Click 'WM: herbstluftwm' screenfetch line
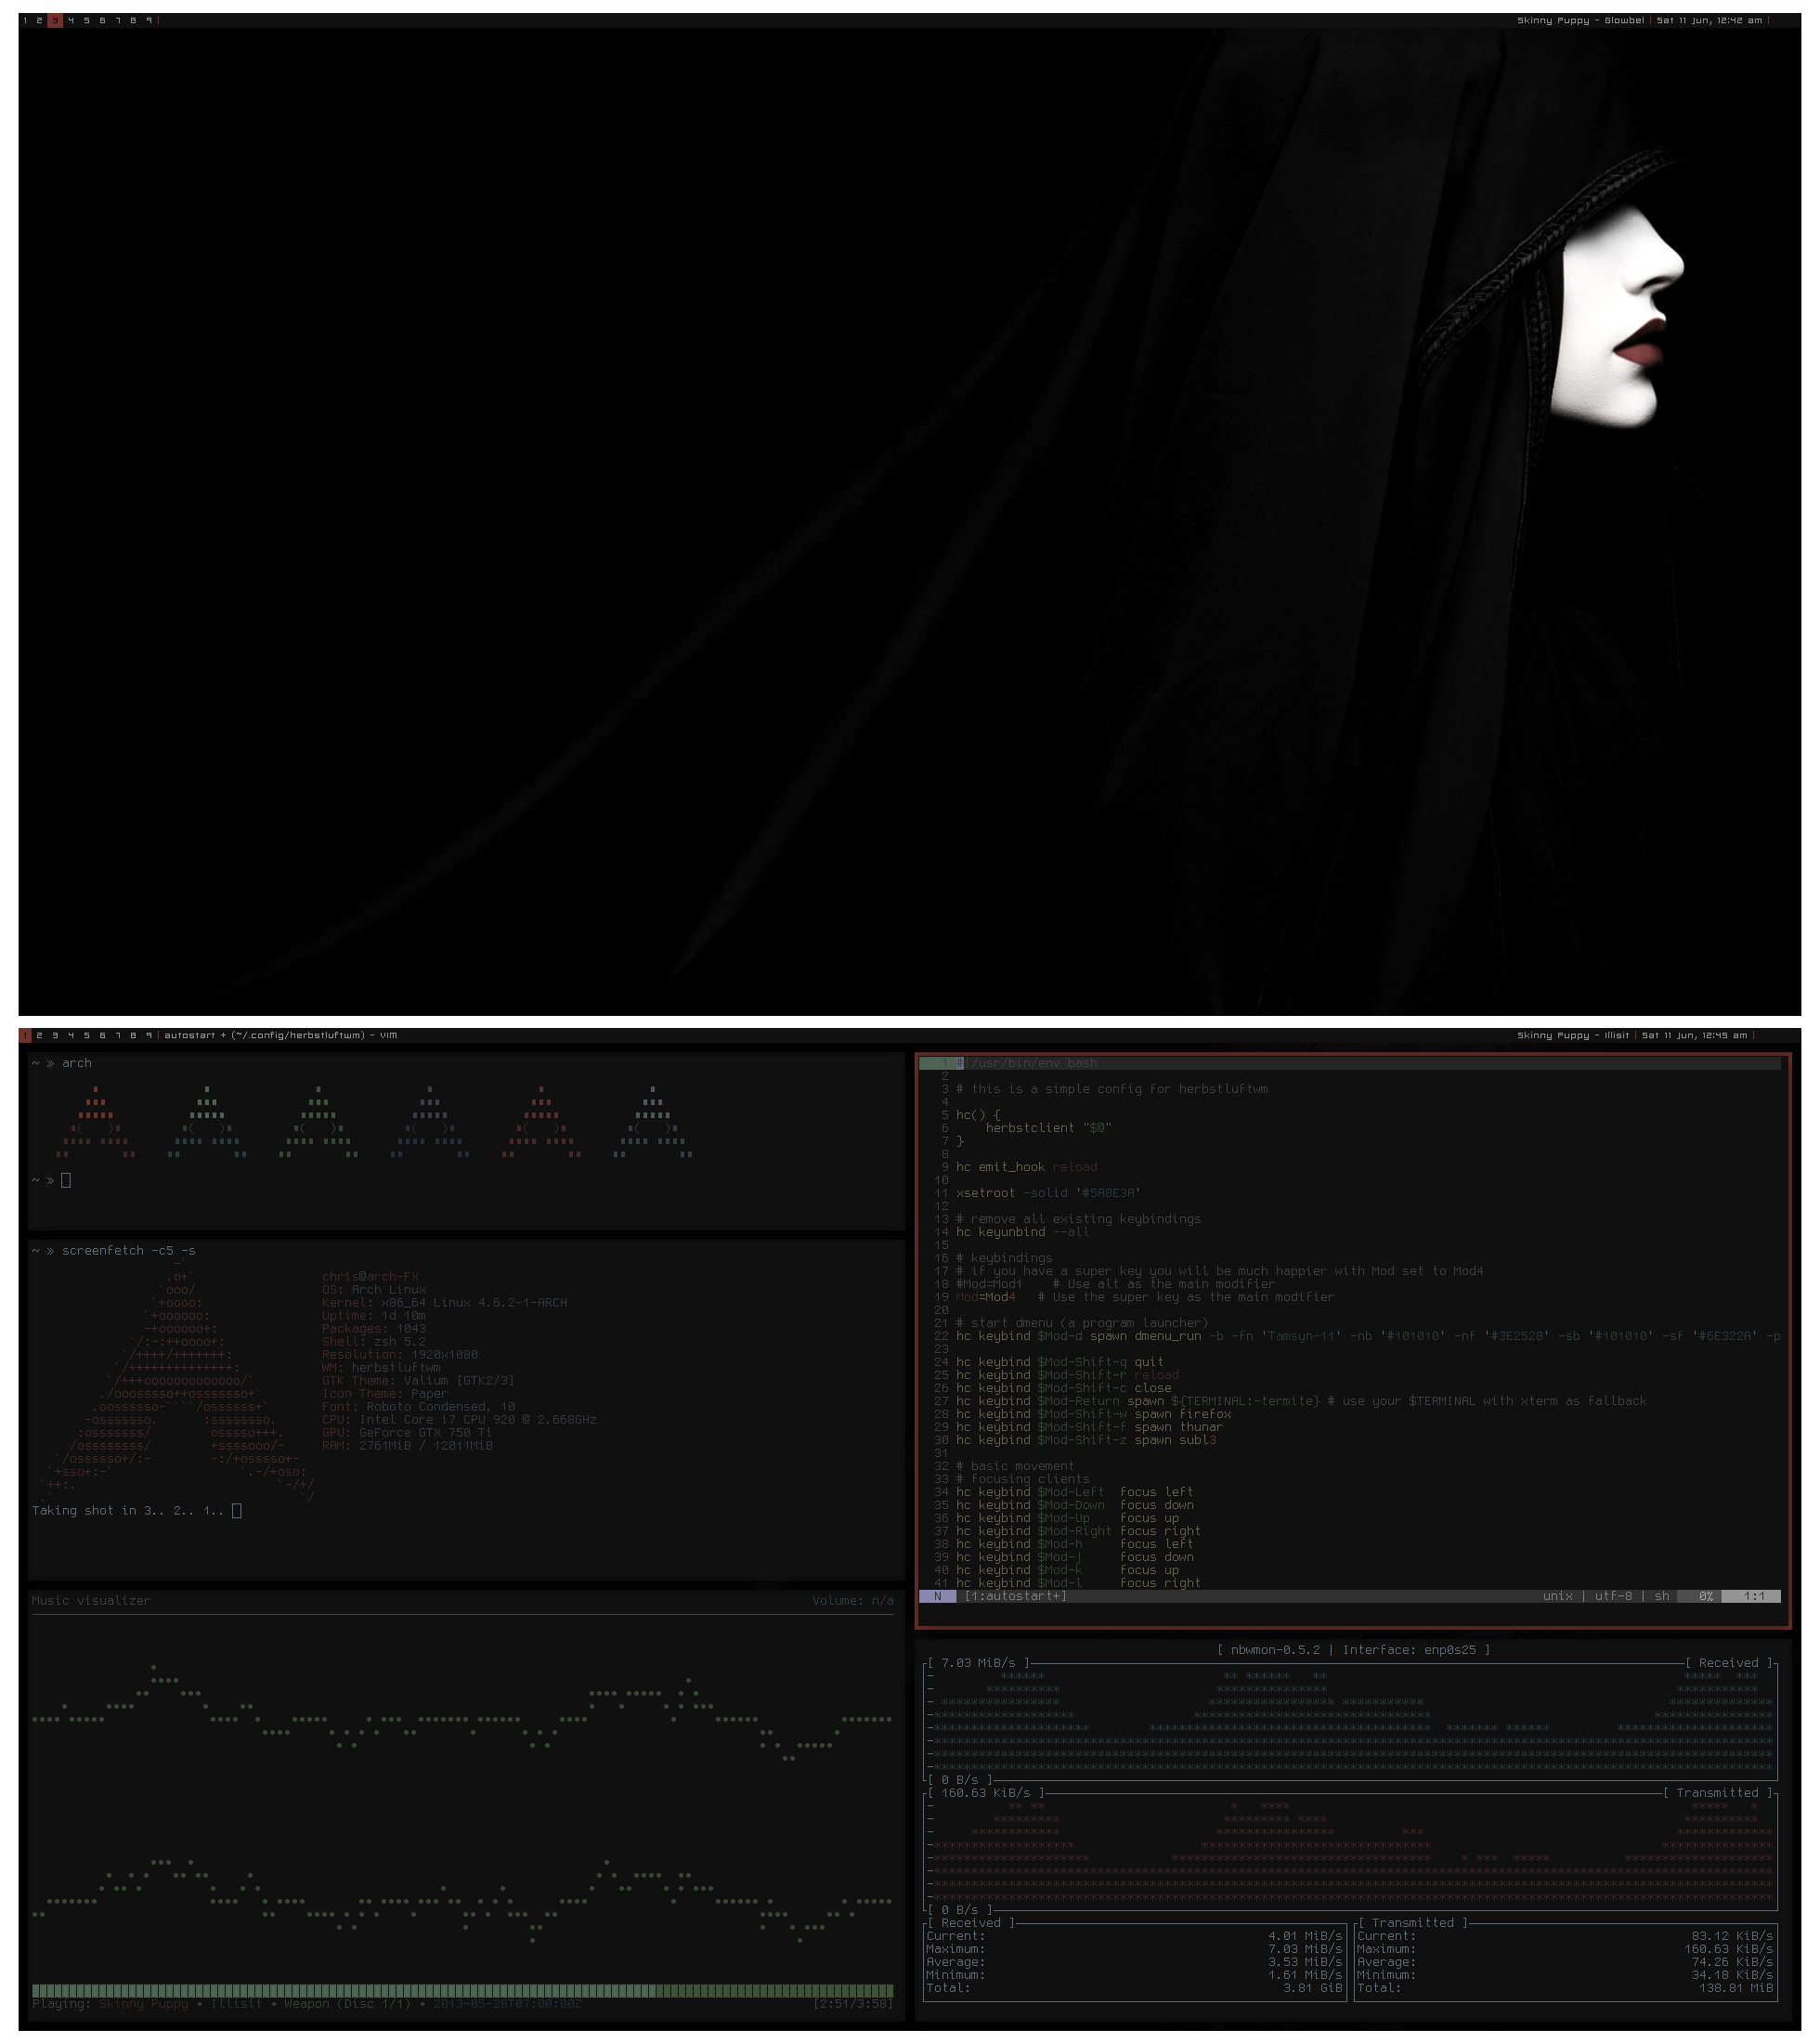Screen dimensions: 1820x2043 (381, 1367)
